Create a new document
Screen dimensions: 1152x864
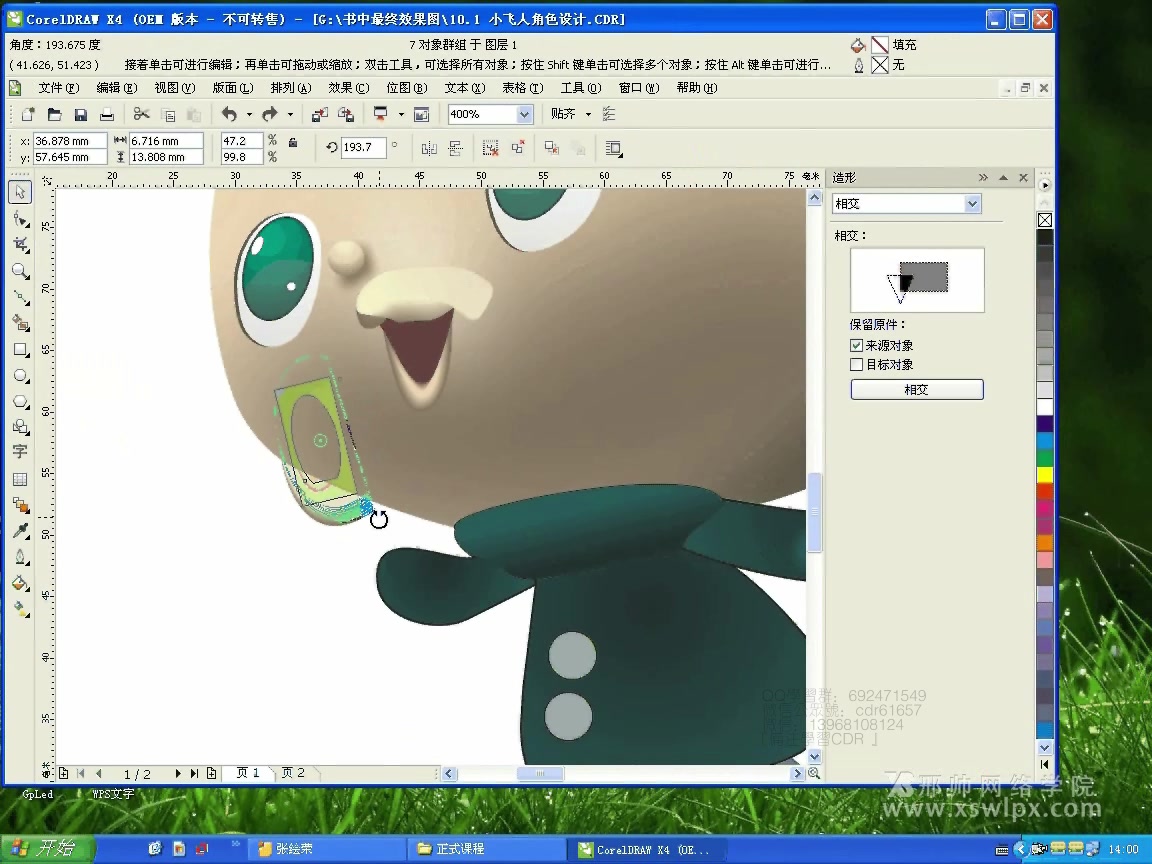pos(28,114)
